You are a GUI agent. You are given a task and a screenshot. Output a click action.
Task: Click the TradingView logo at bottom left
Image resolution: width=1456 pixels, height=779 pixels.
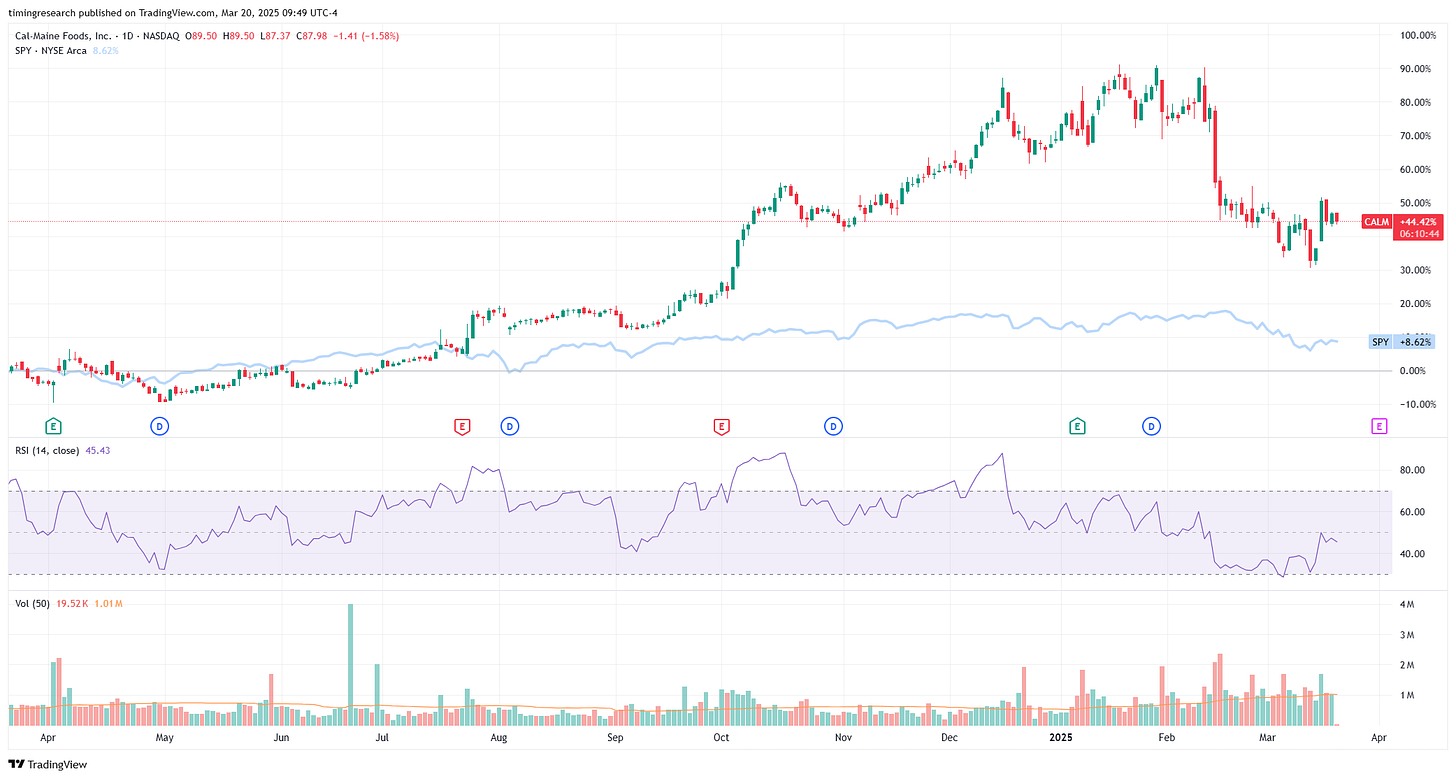pyautogui.click(x=48, y=765)
